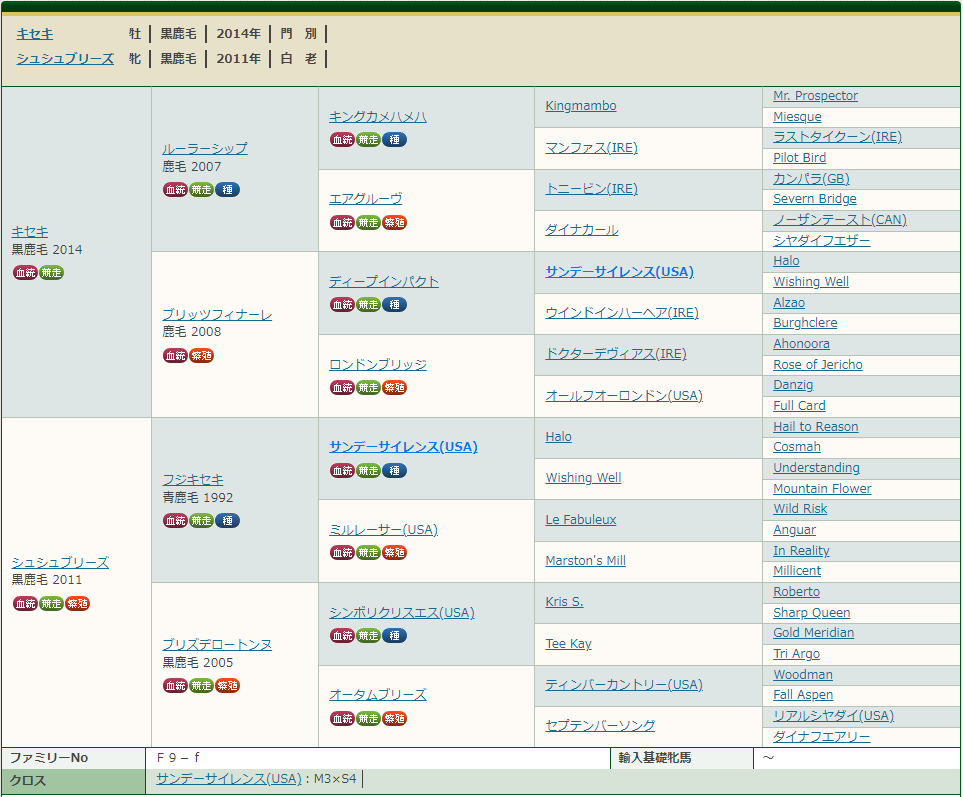Click the 繁殖 badge under エアグルーヴ
The height and width of the screenshot is (797, 963).
(394, 223)
